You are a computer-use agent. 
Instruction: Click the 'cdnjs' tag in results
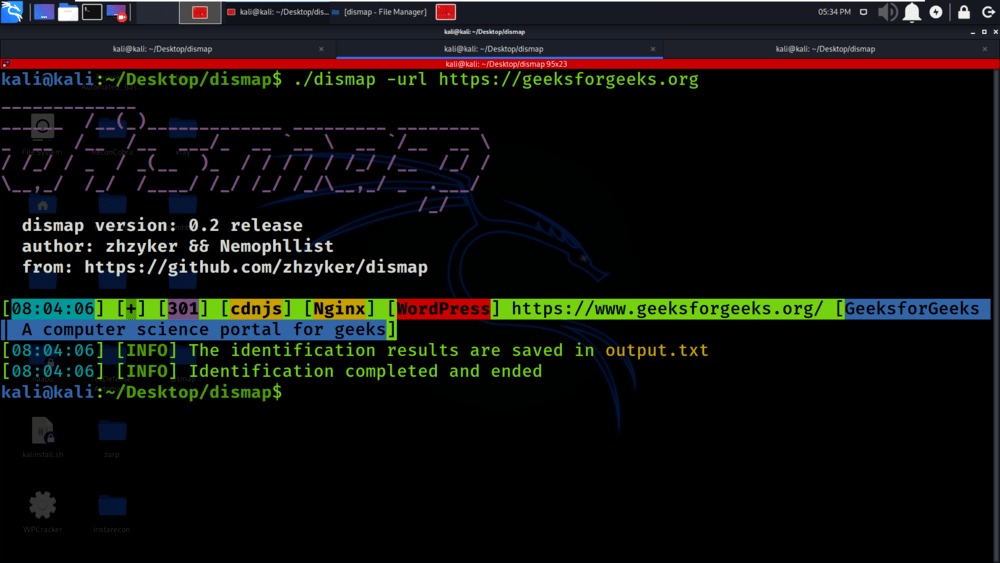[256, 309]
